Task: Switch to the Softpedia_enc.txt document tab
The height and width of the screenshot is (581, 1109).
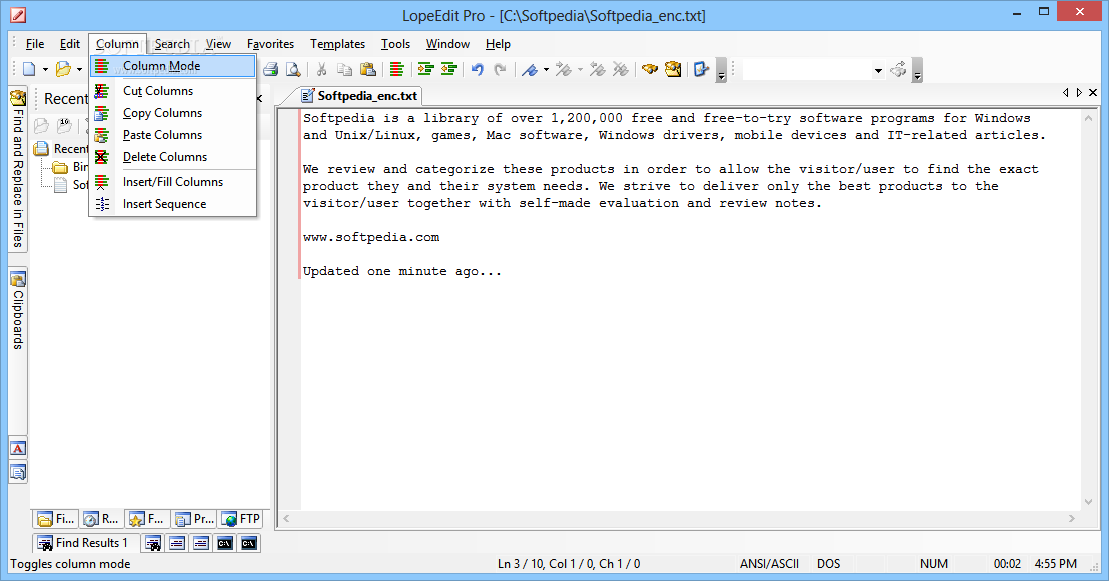Action: pos(359,96)
